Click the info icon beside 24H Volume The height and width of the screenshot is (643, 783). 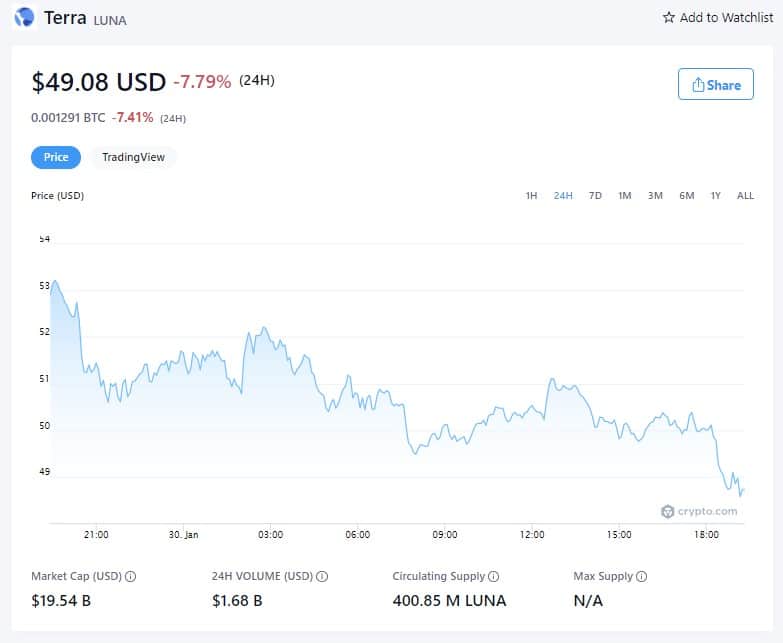click(323, 577)
